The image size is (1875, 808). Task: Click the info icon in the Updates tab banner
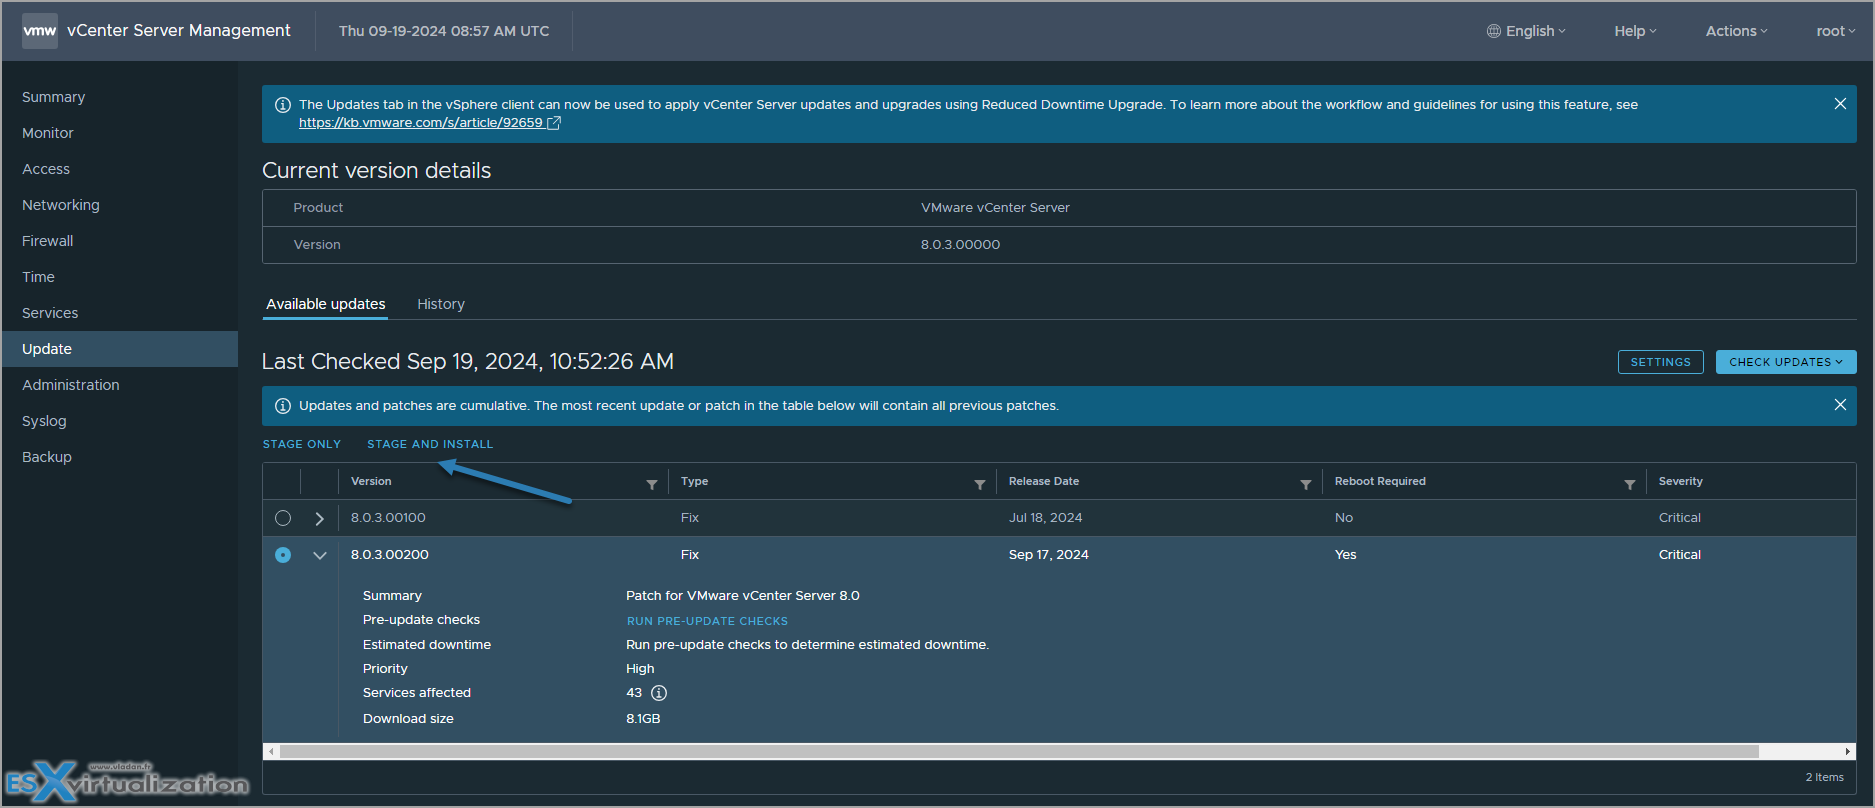pyautogui.click(x=283, y=105)
